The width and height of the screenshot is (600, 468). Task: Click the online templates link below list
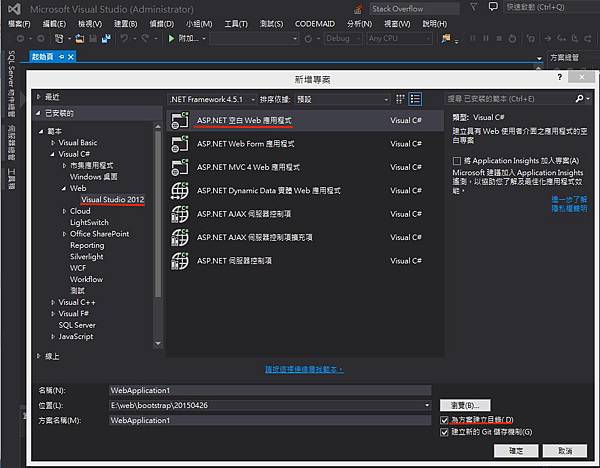pos(304,369)
